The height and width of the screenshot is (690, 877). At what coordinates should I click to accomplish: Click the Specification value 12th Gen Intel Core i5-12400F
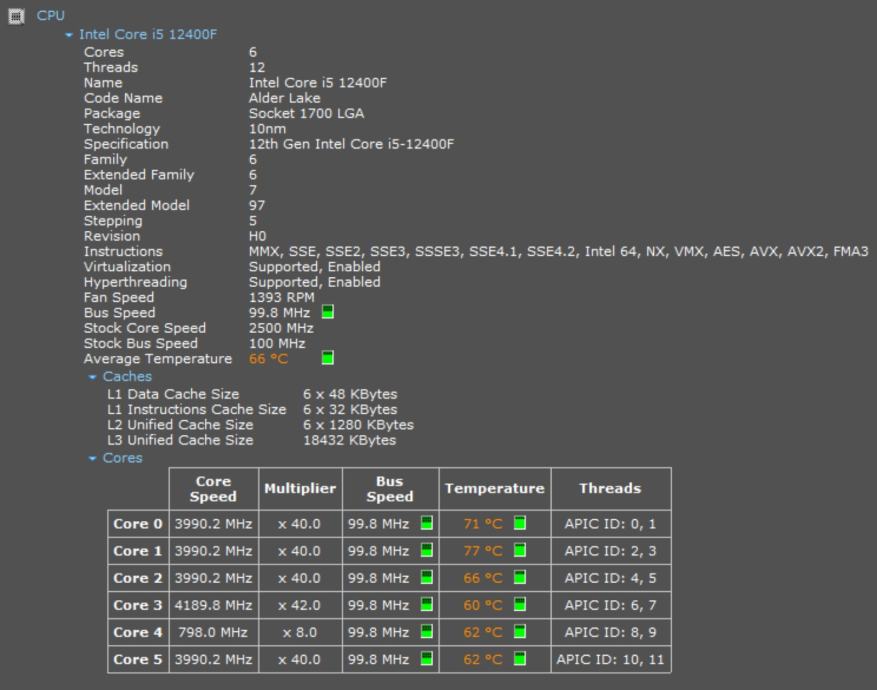351,144
